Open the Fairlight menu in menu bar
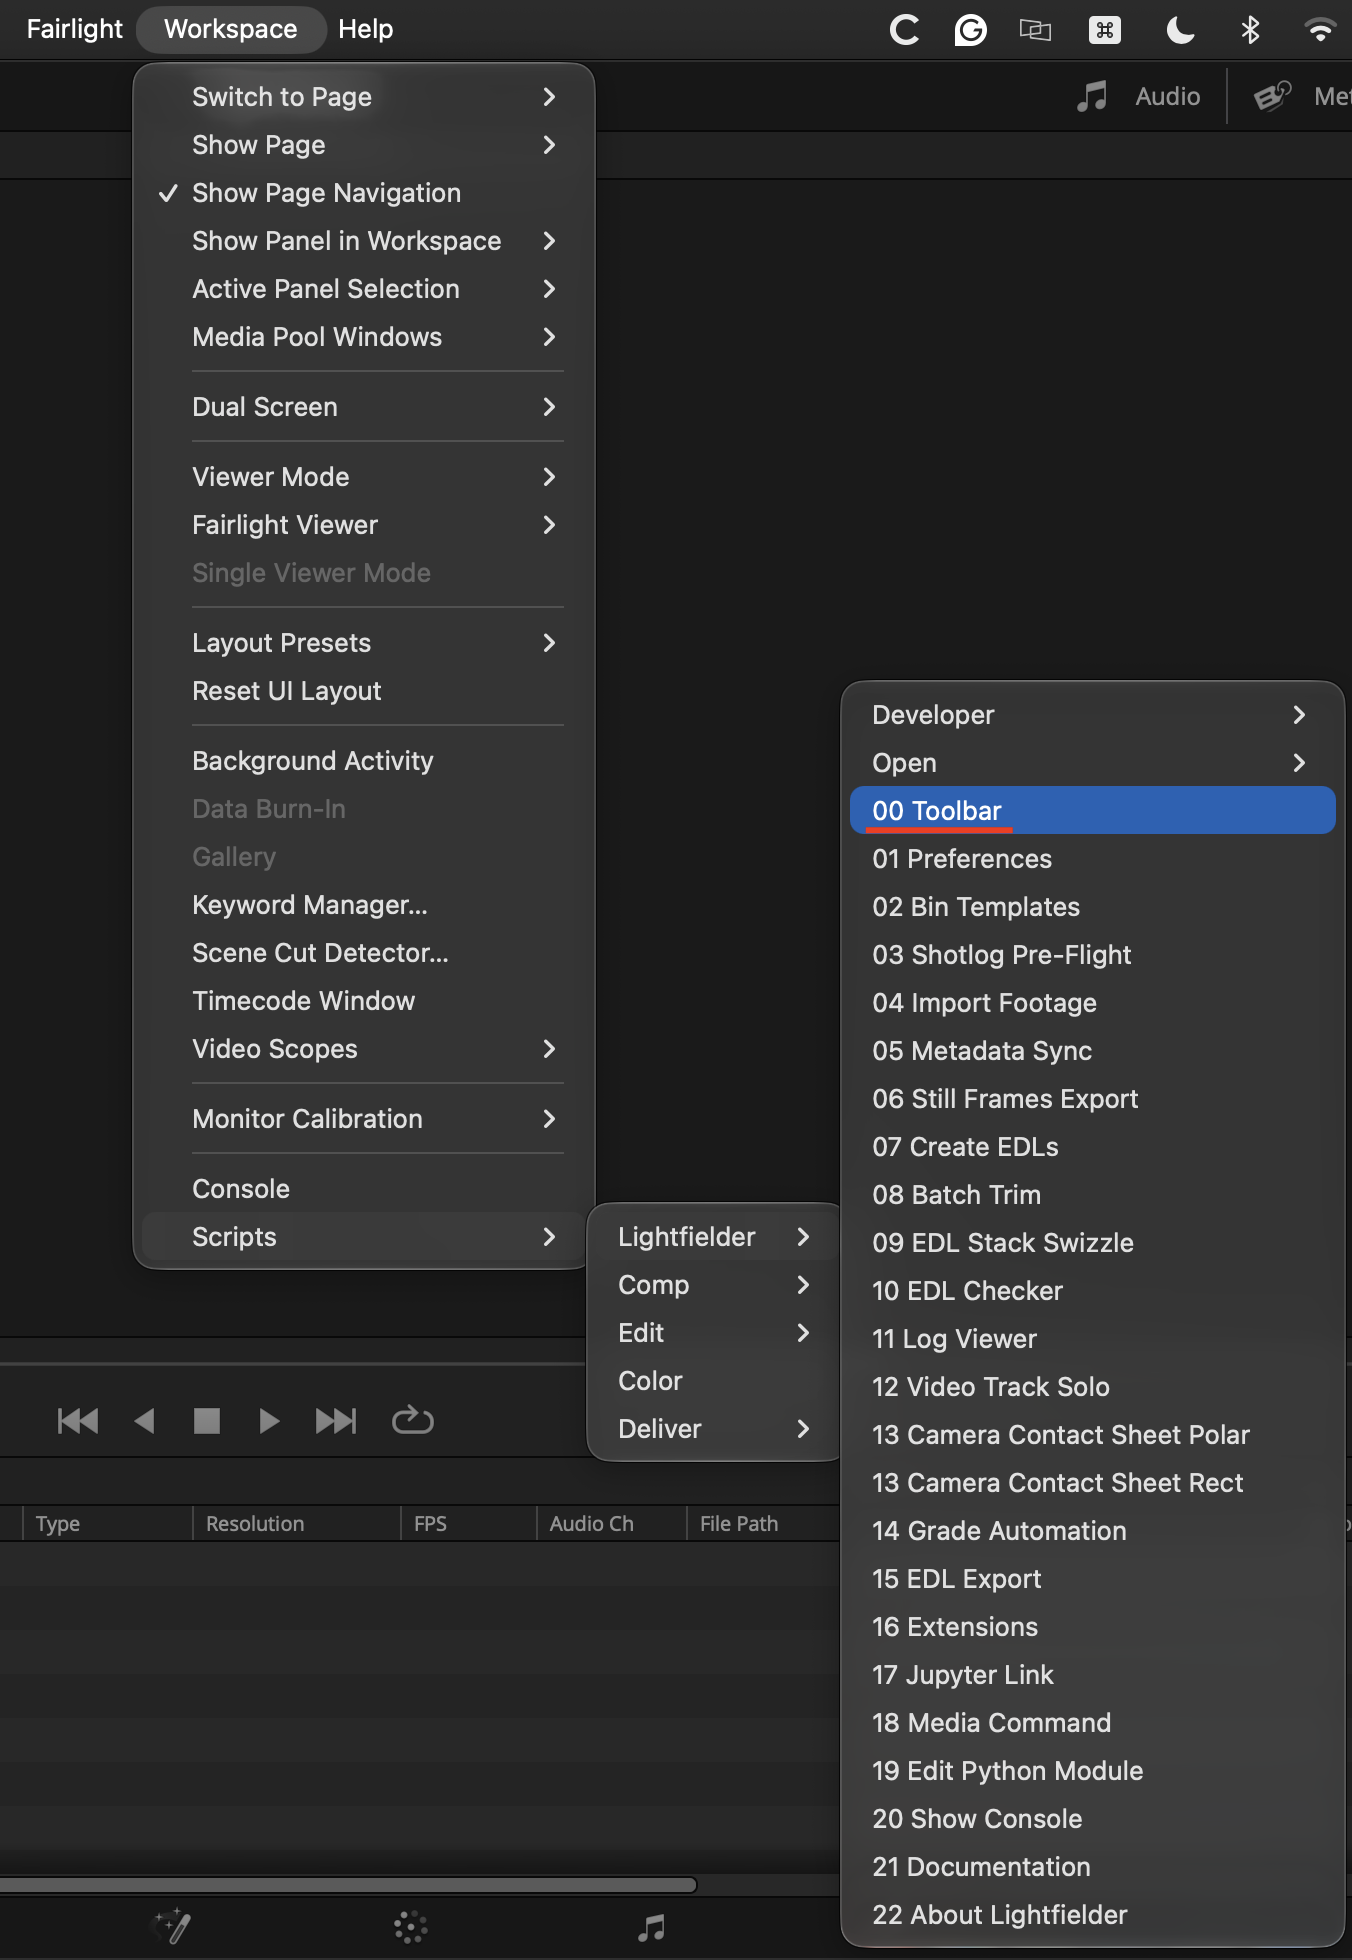 [75, 29]
